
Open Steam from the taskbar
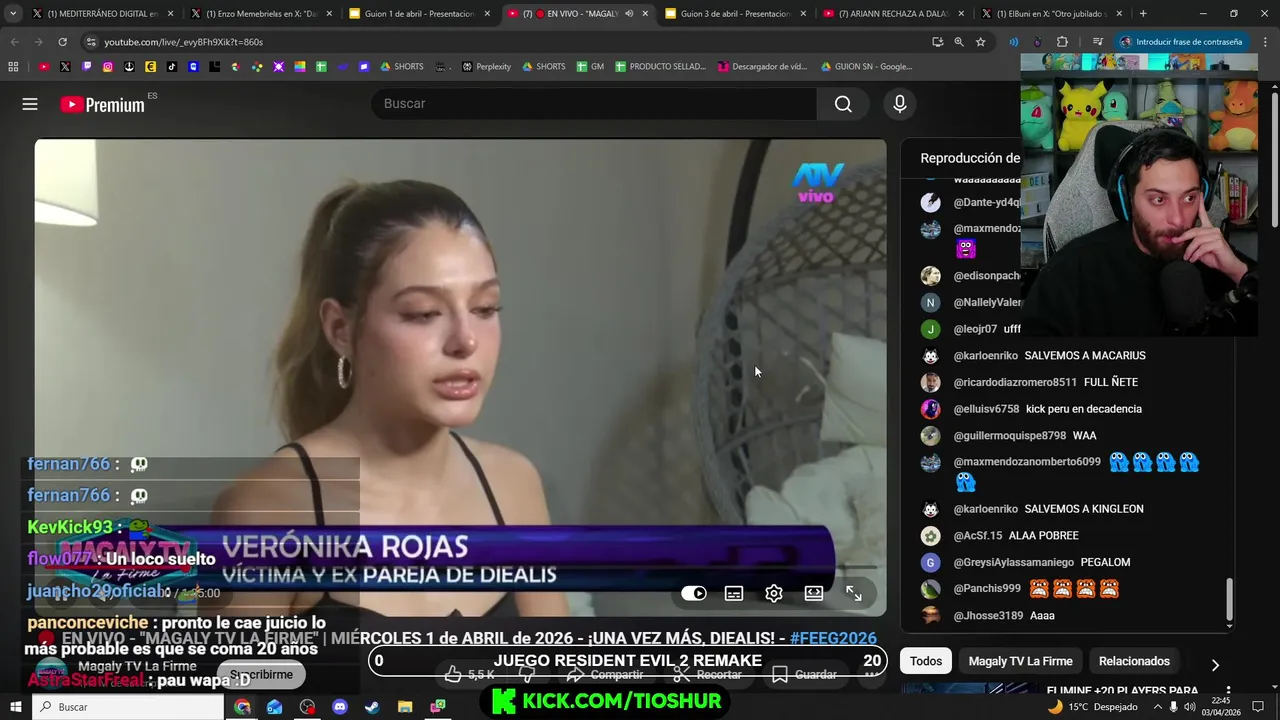(372, 707)
